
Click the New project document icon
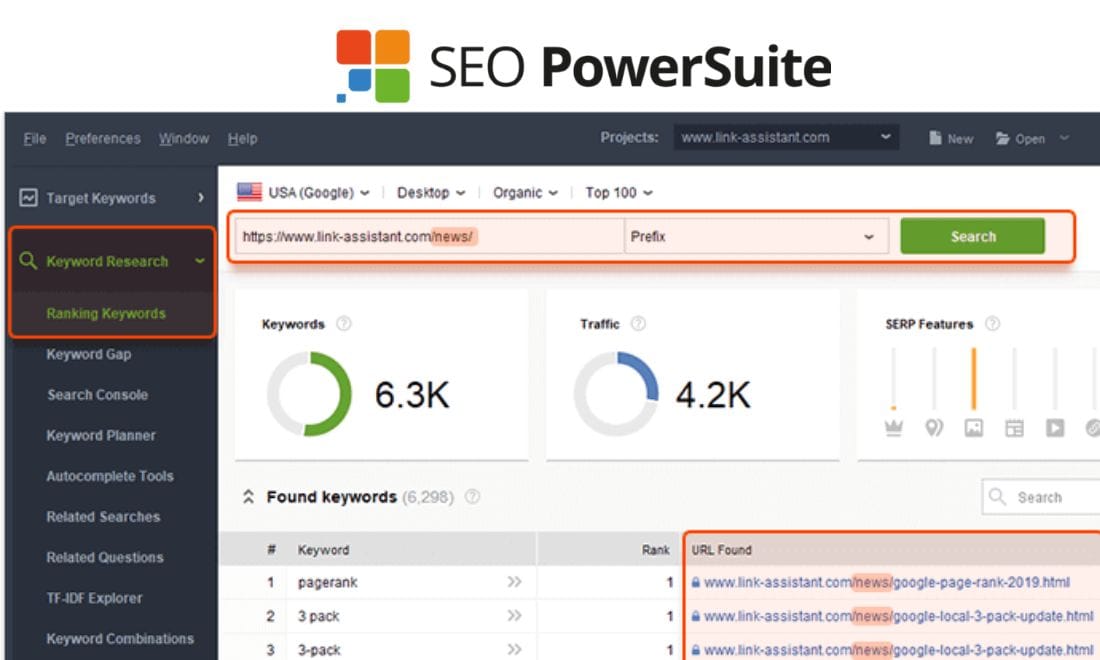pyautogui.click(x=937, y=139)
